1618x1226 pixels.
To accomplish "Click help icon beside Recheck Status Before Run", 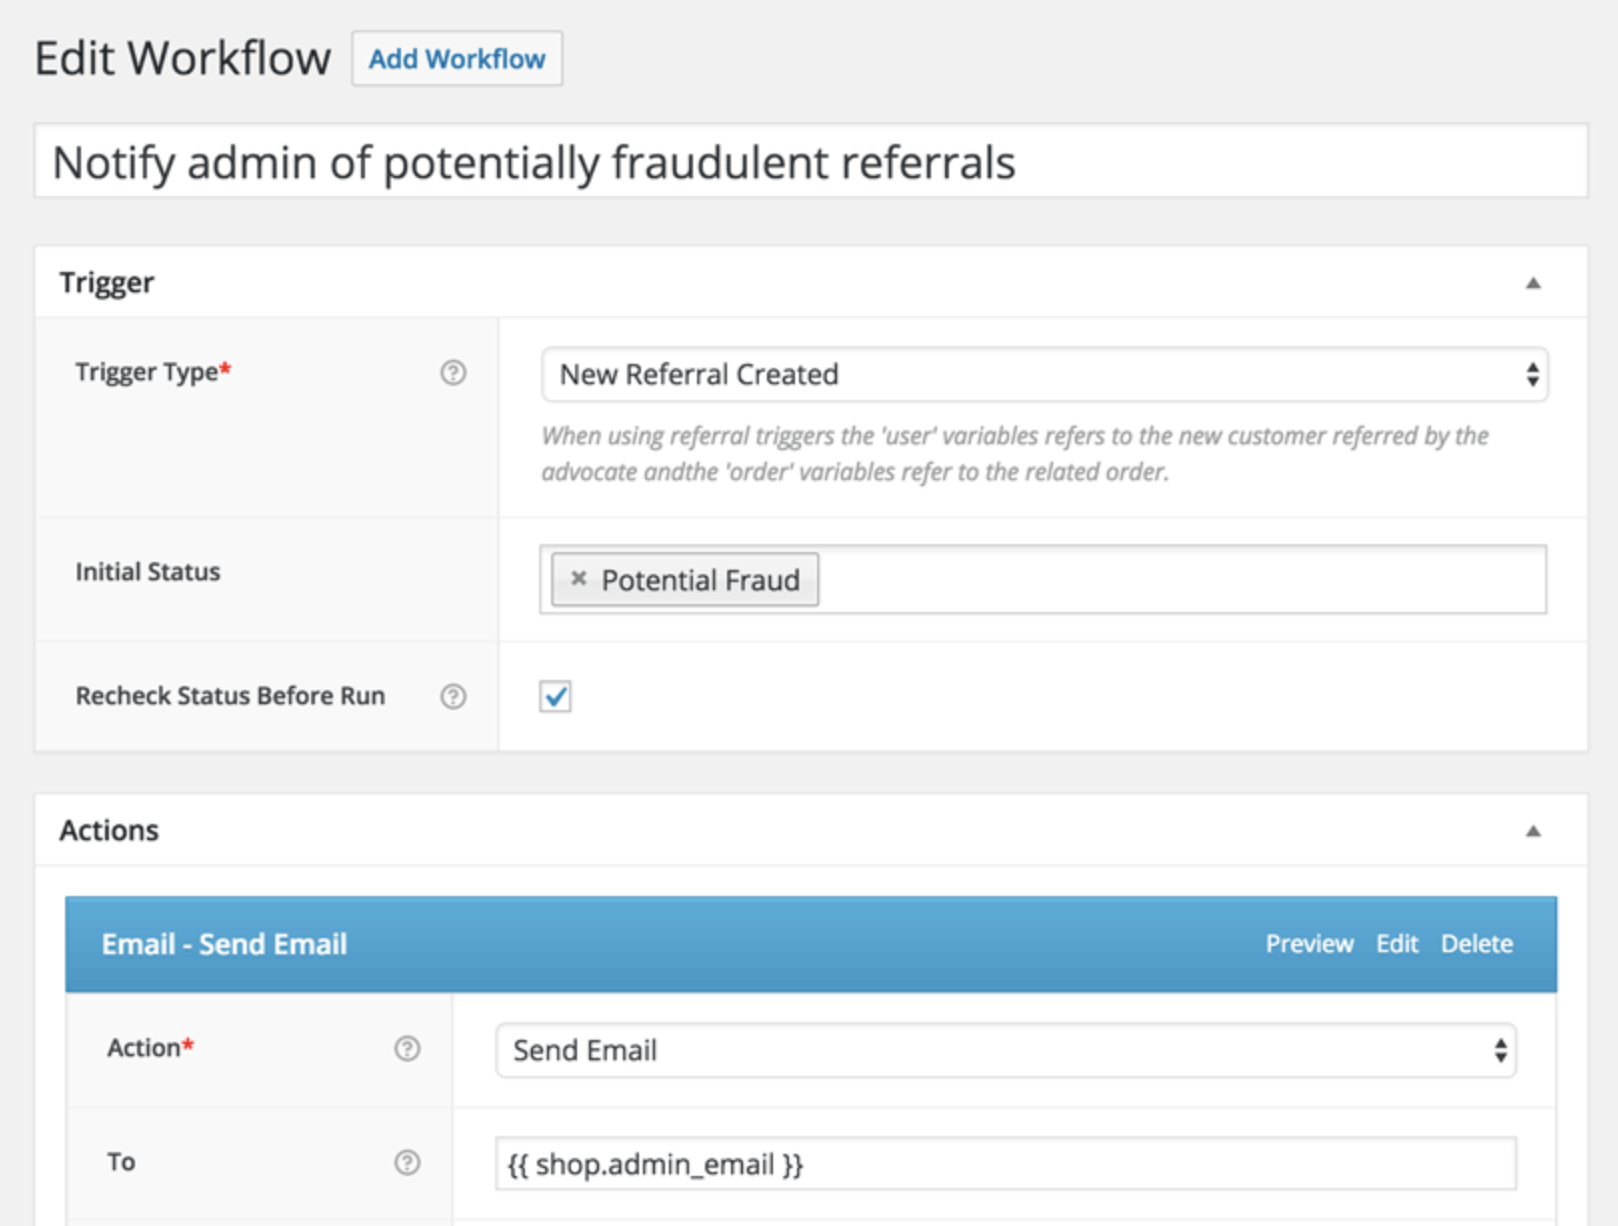I will [453, 696].
